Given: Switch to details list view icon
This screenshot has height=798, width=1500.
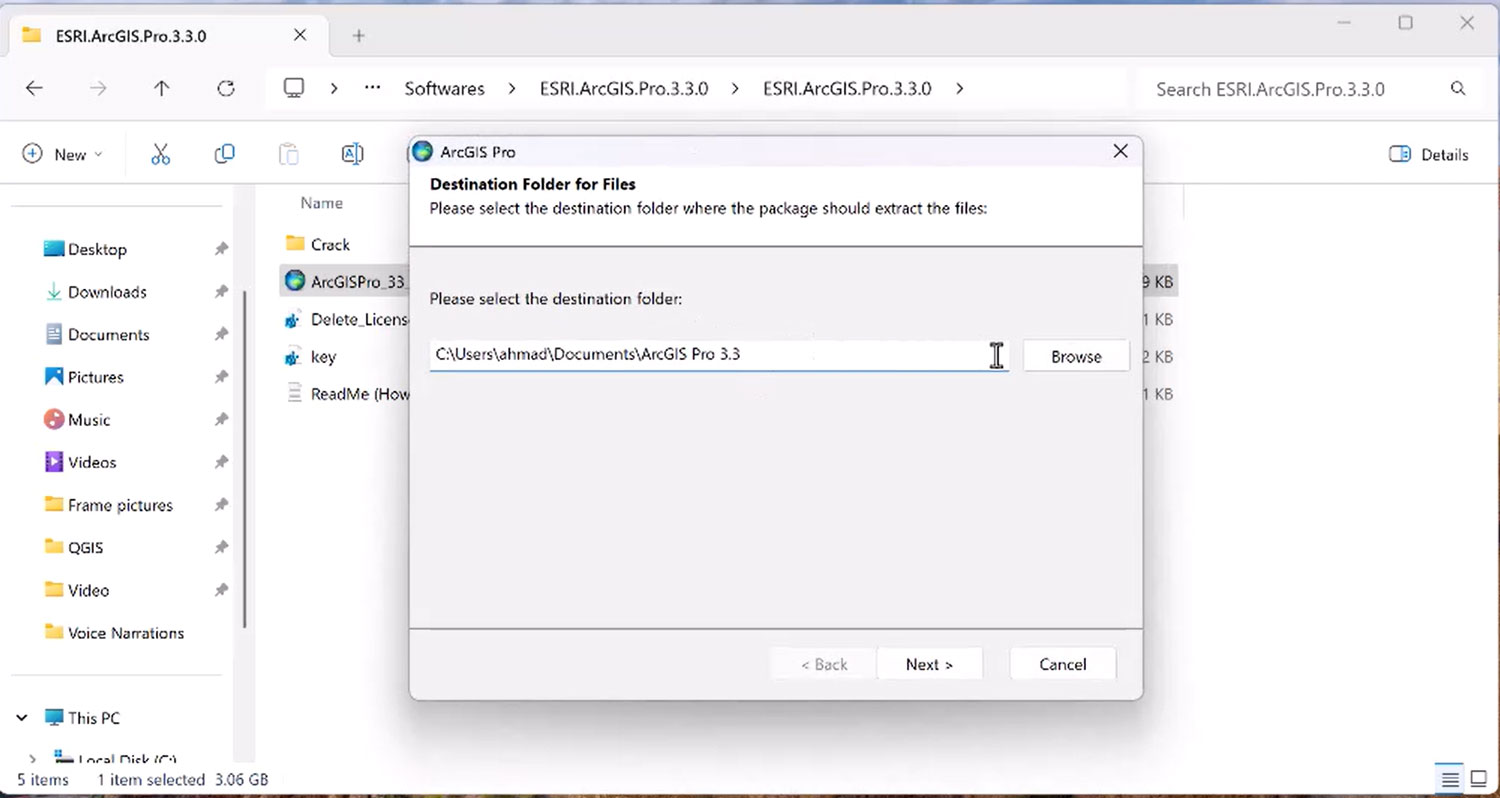Looking at the screenshot, I should (1449, 779).
